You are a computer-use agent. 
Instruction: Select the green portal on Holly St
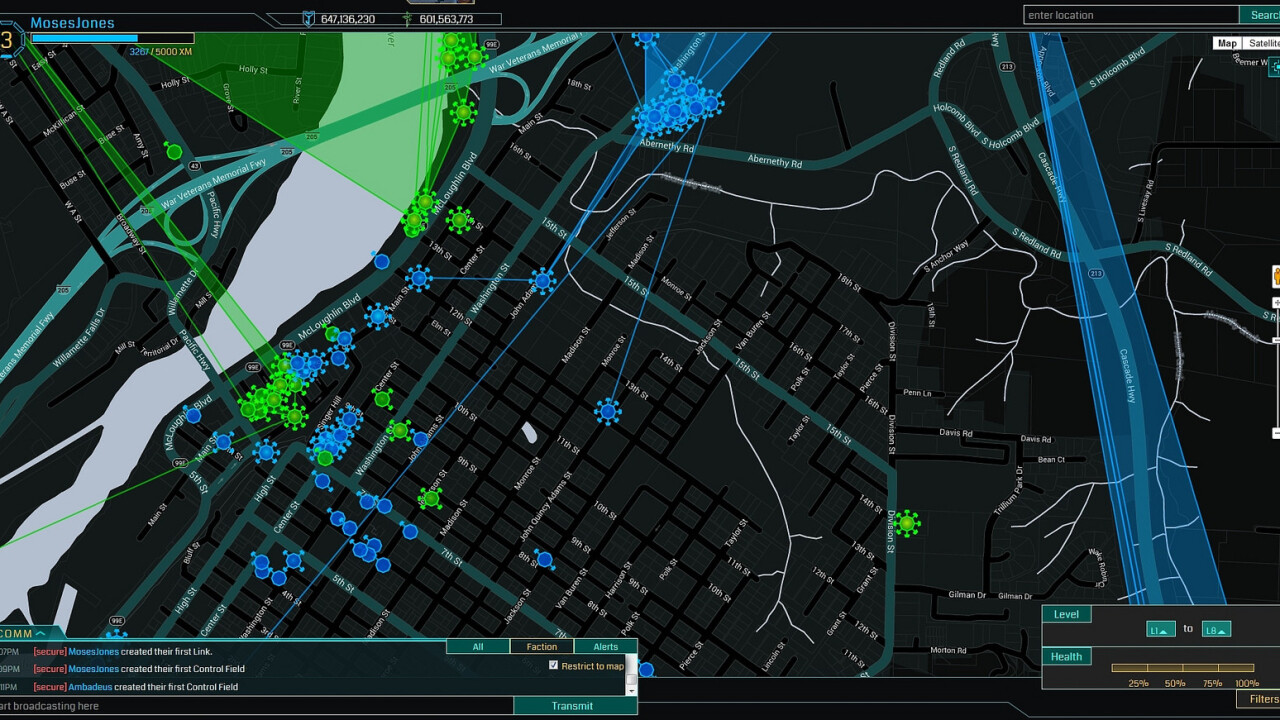click(174, 152)
